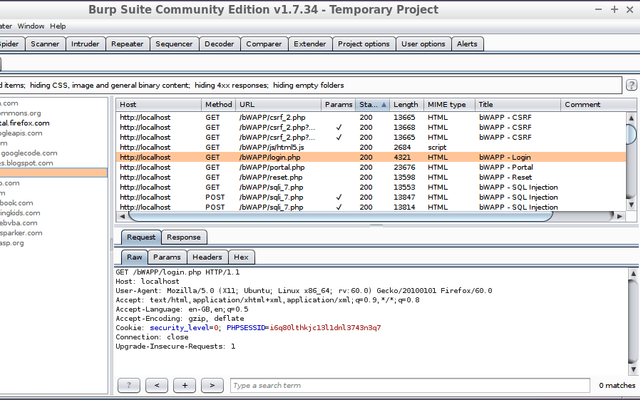Click the search term input field
Viewport: 640px width, 400px height.
tap(410, 385)
